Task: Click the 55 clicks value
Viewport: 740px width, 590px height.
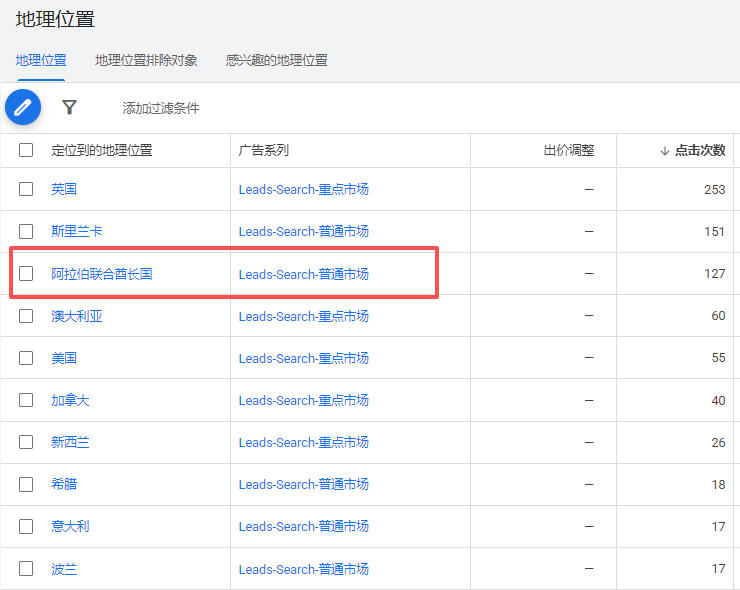Action: click(718, 357)
